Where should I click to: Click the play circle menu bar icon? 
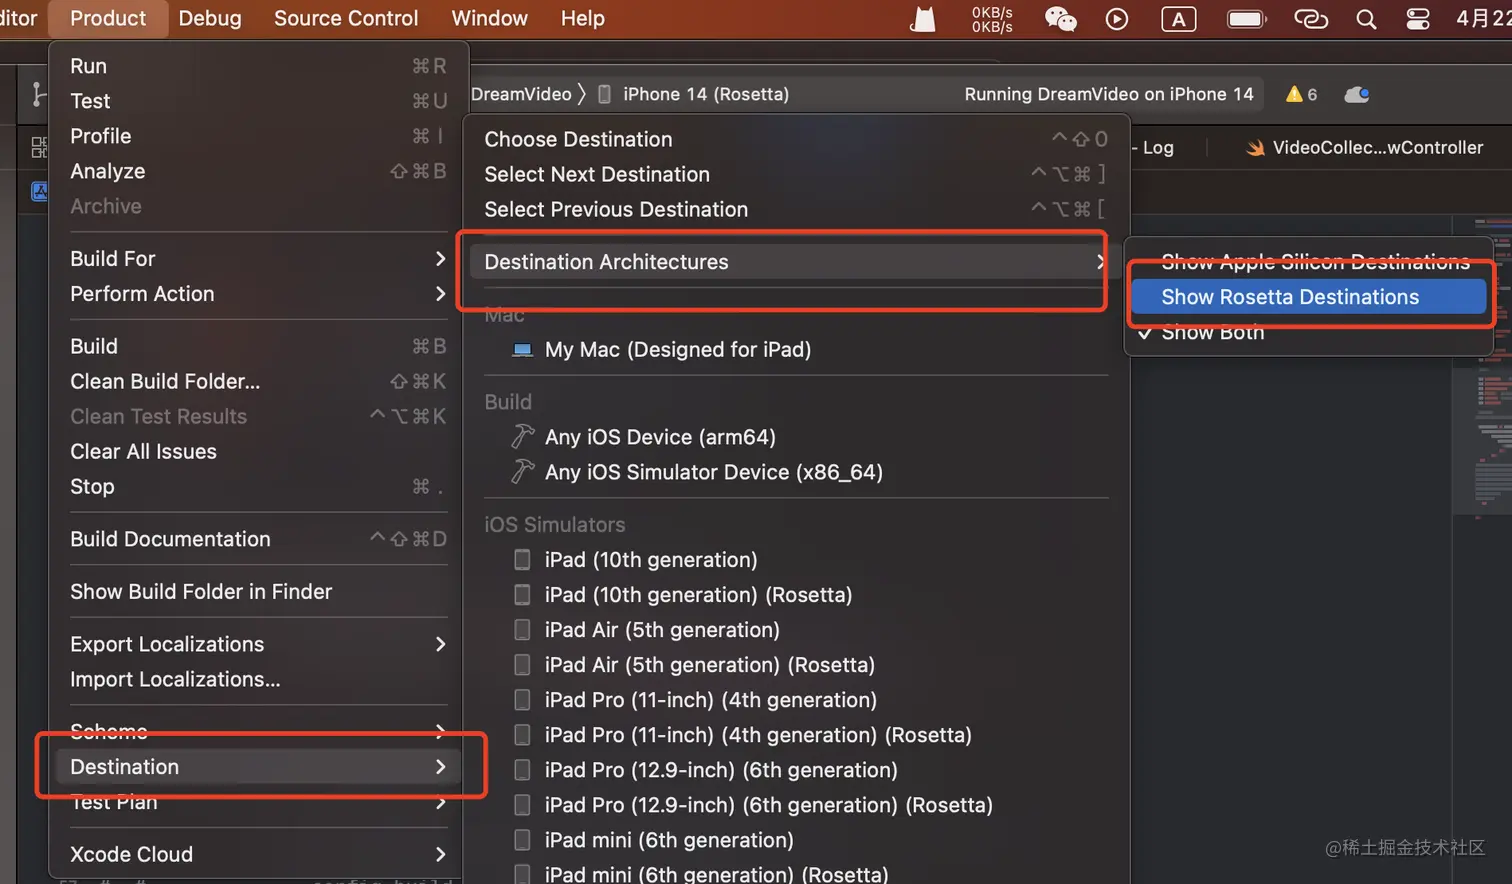(1117, 19)
